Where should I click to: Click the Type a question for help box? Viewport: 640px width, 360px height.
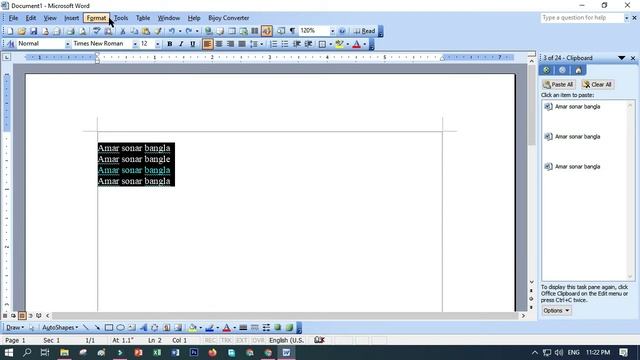[x=582, y=18]
